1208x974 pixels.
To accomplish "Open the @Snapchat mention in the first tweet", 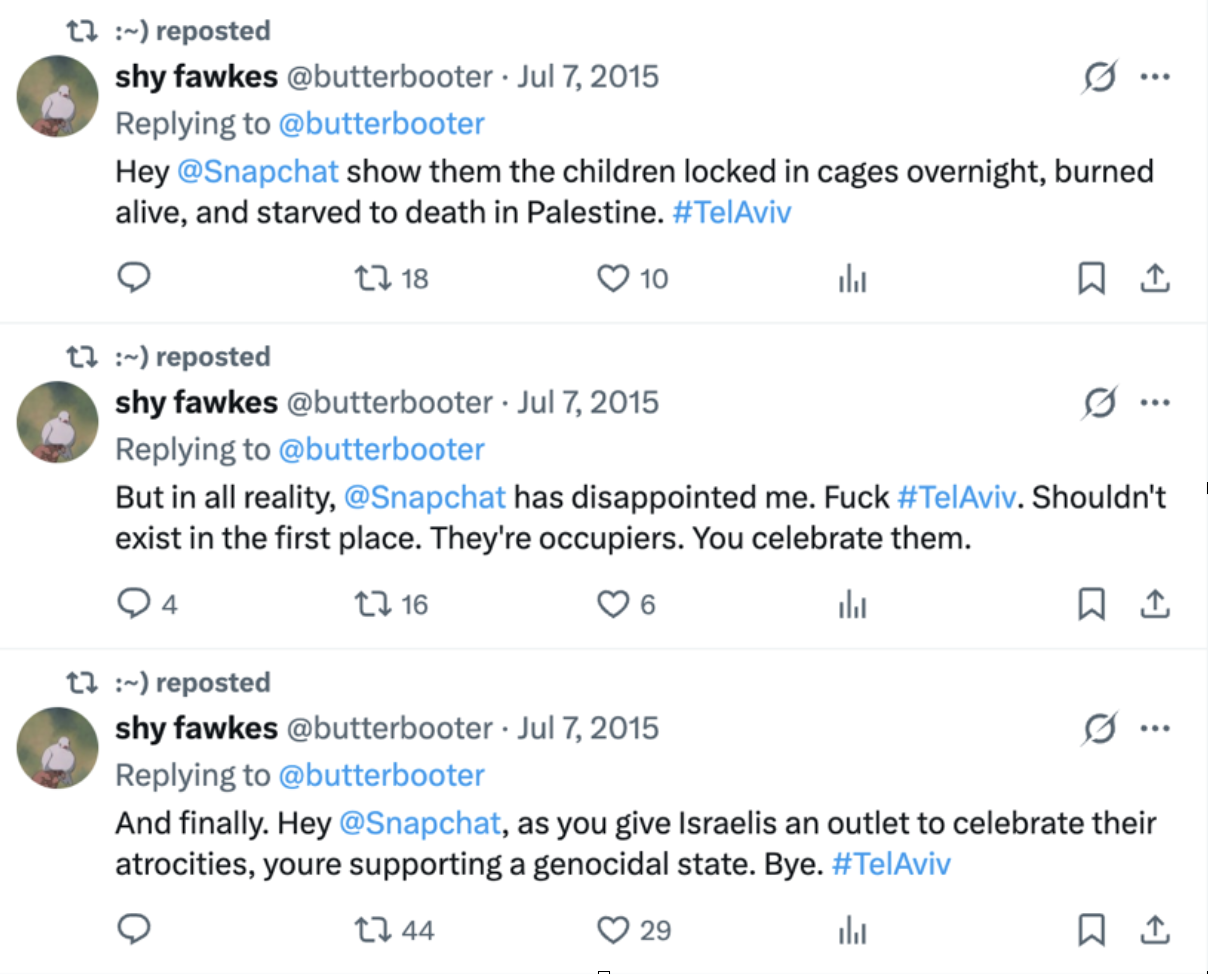I will pyautogui.click(x=258, y=171).
